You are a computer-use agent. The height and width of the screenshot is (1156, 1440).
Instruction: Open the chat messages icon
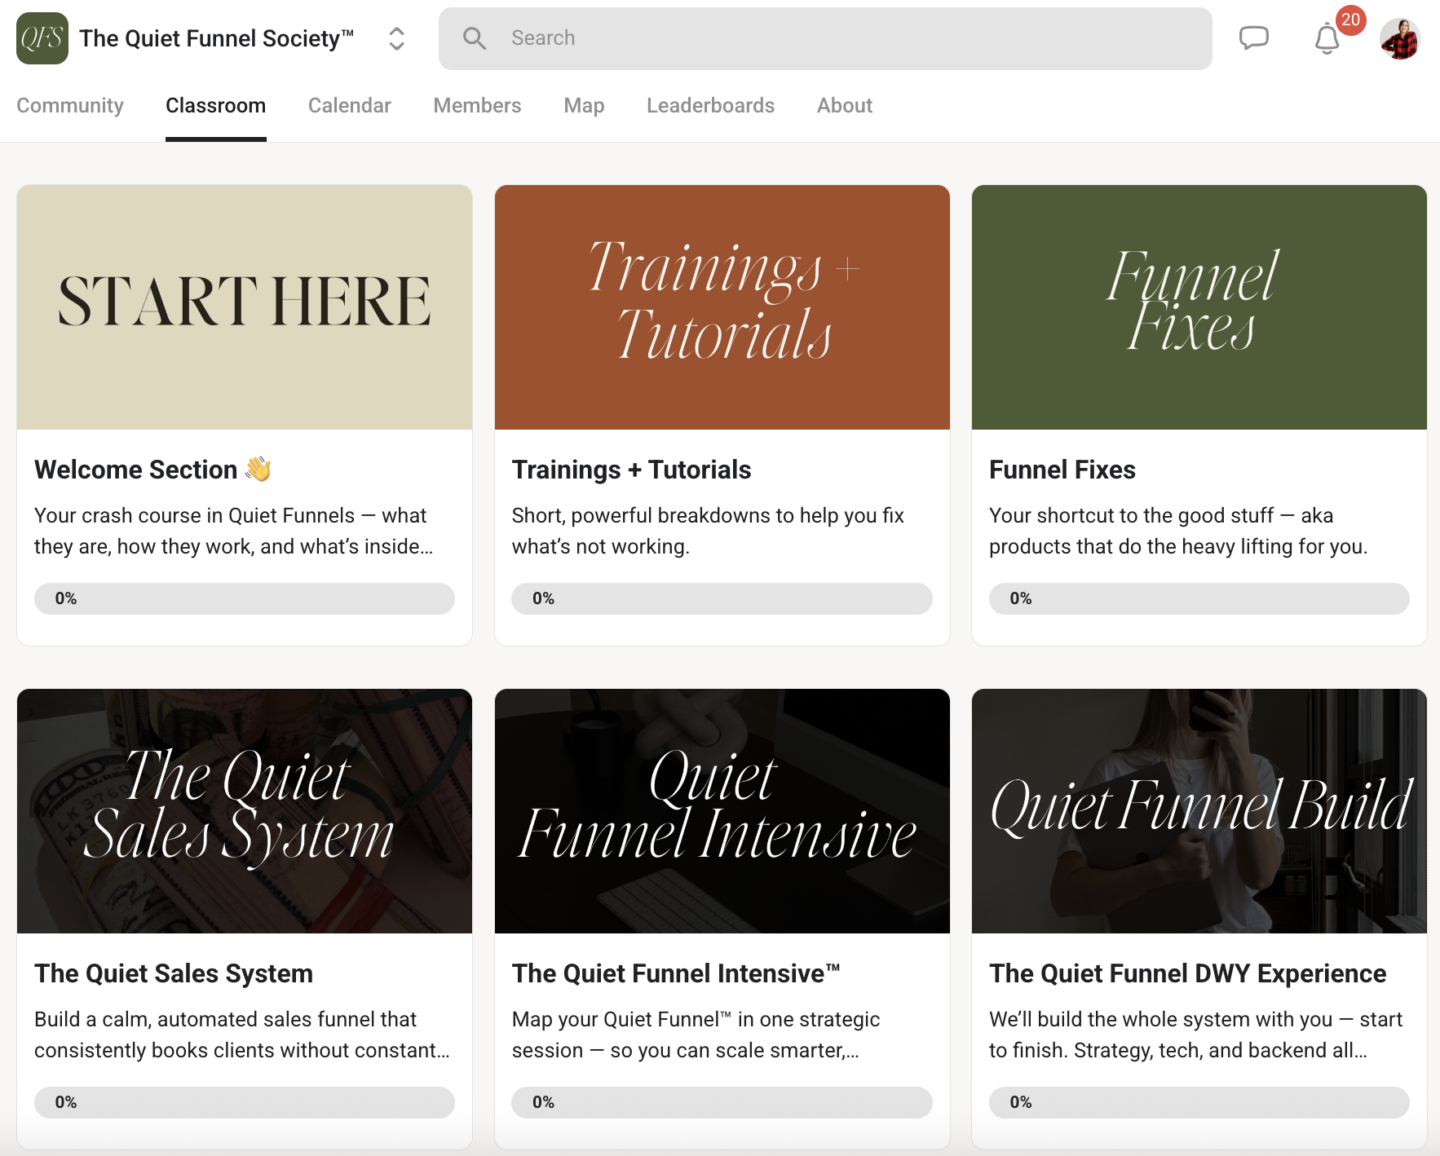tap(1253, 38)
